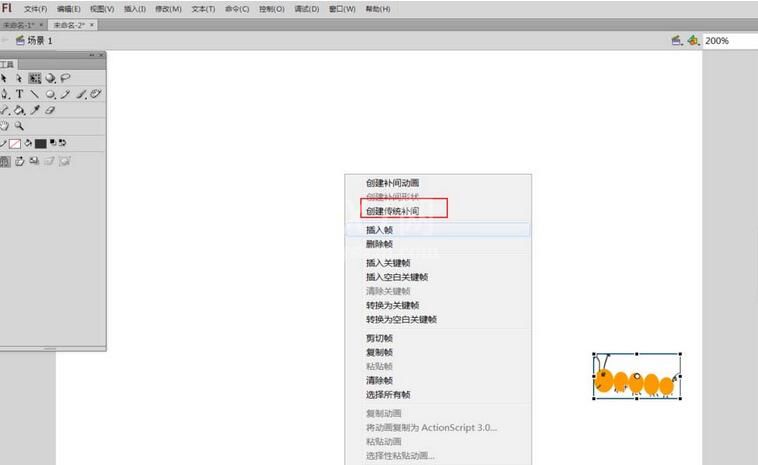This screenshot has width=758, height=465.
Task: Select the Paint Bucket tool
Action: point(19,111)
